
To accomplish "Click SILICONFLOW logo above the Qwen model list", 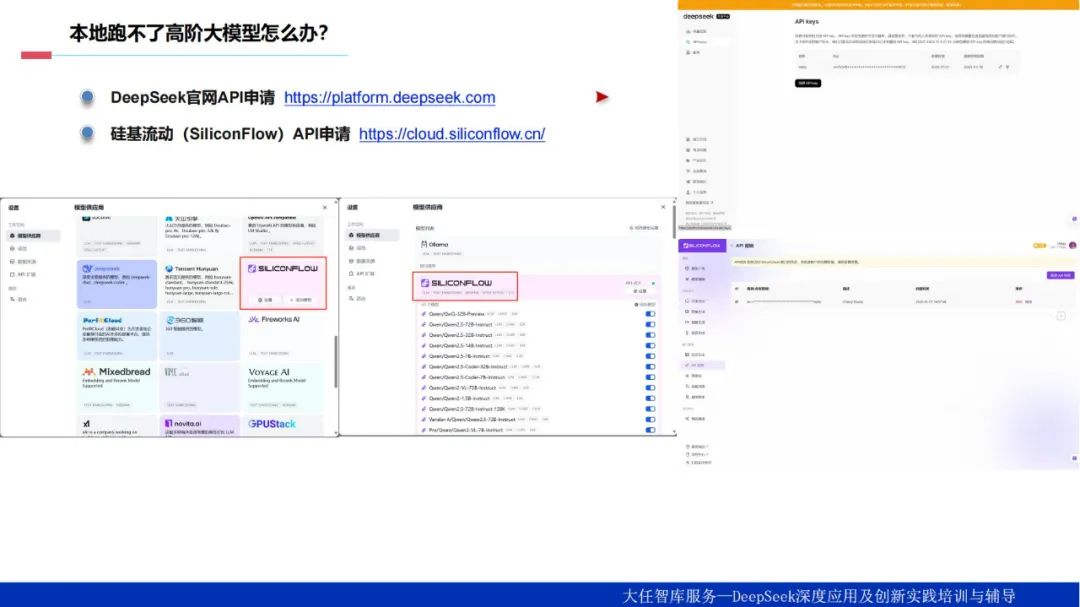I will 457,283.
